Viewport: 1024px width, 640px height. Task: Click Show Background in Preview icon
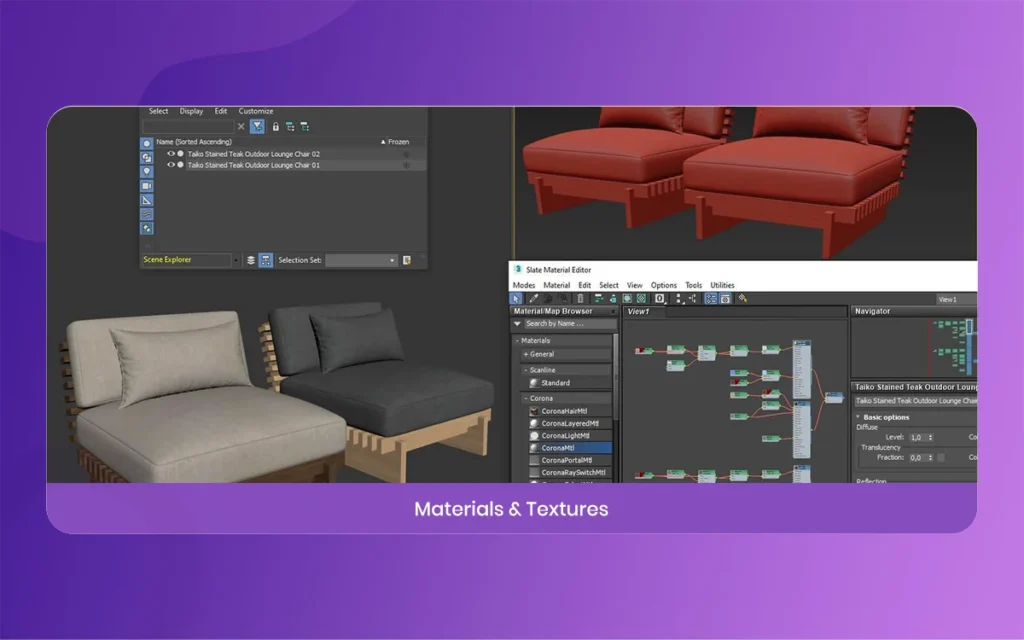641,298
